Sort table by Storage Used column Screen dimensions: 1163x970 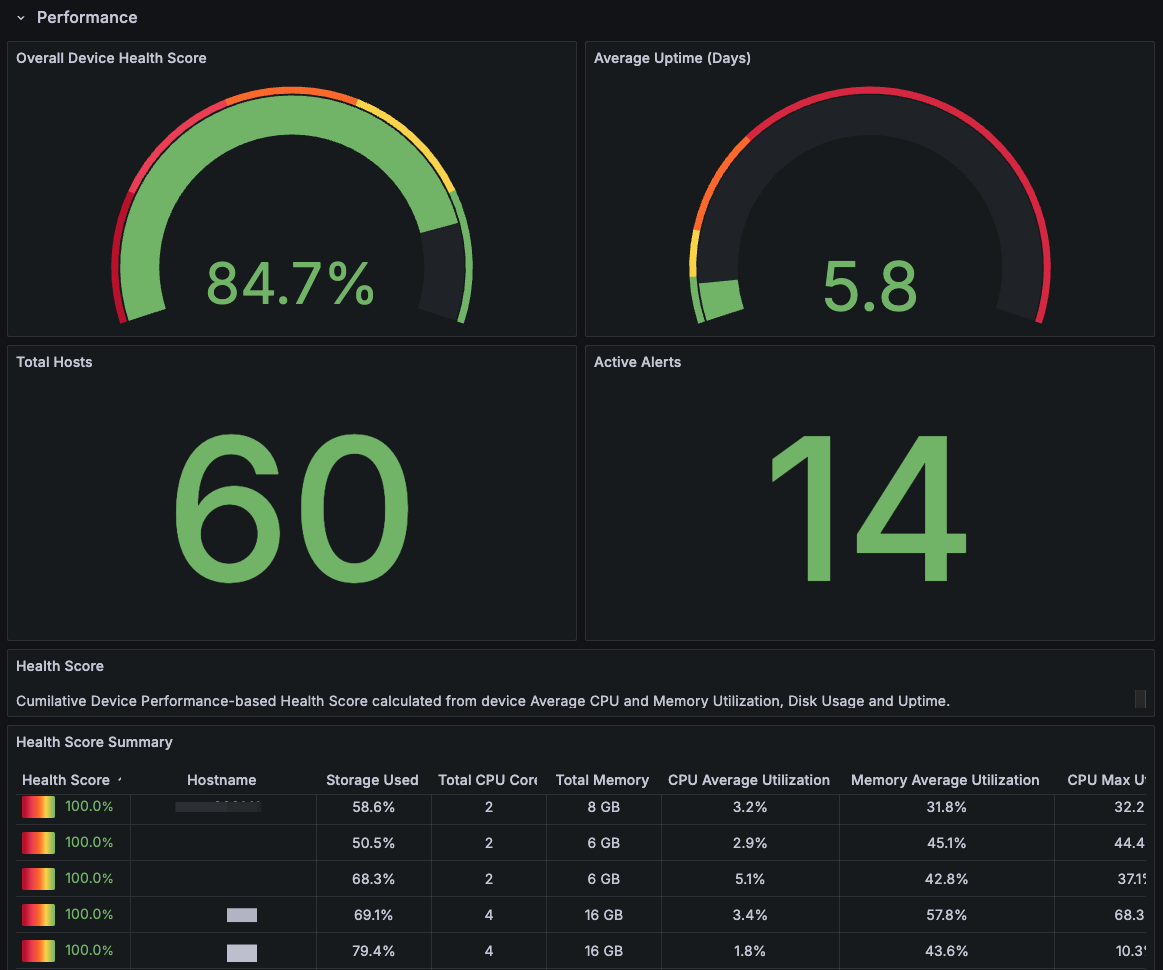pyautogui.click(x=372, y=780)
